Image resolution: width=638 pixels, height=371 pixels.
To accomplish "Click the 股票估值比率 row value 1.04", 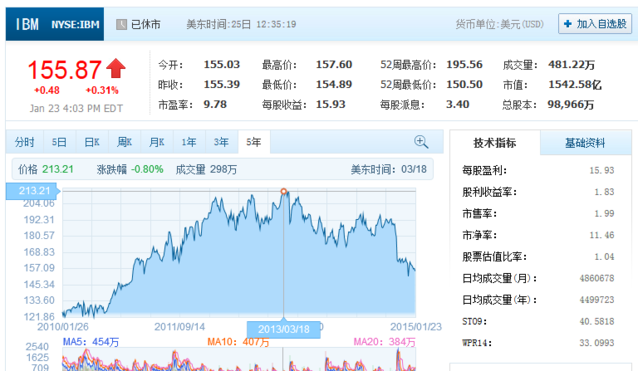I will [604, 256].
